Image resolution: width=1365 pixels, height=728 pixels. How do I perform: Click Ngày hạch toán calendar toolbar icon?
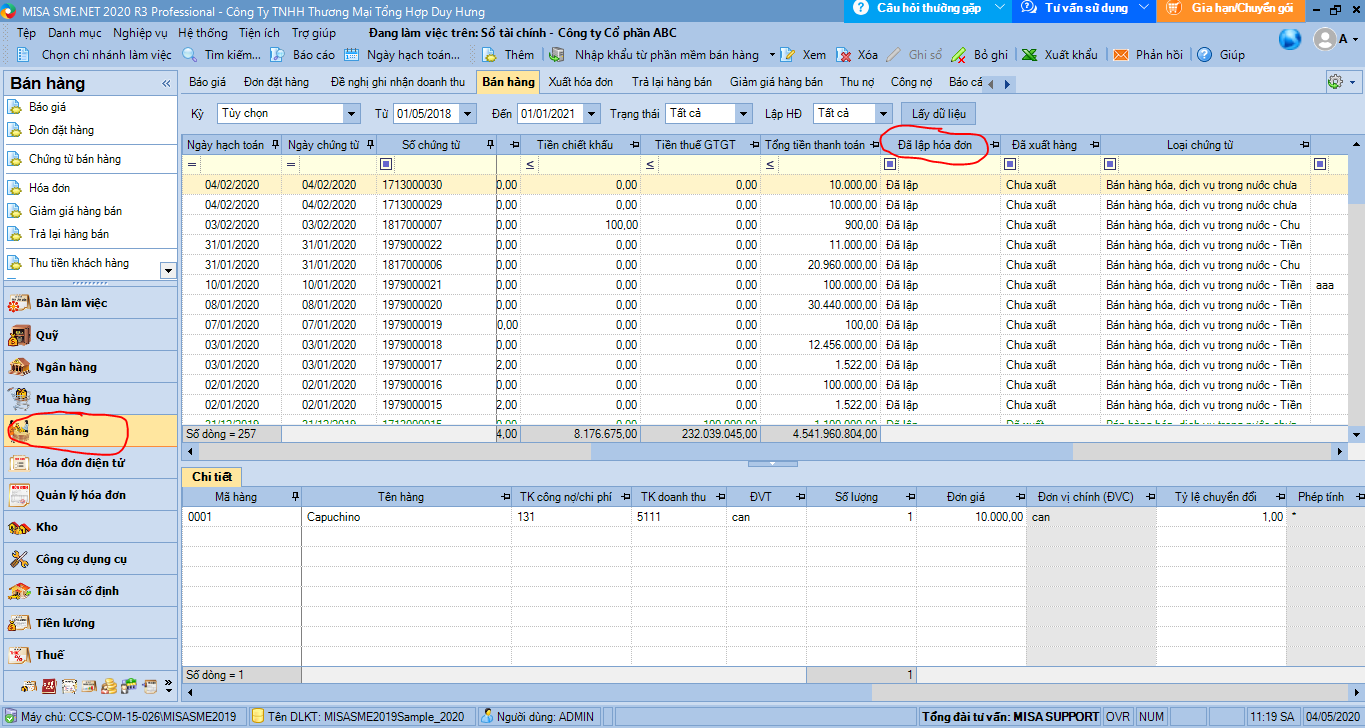(351, 55)
